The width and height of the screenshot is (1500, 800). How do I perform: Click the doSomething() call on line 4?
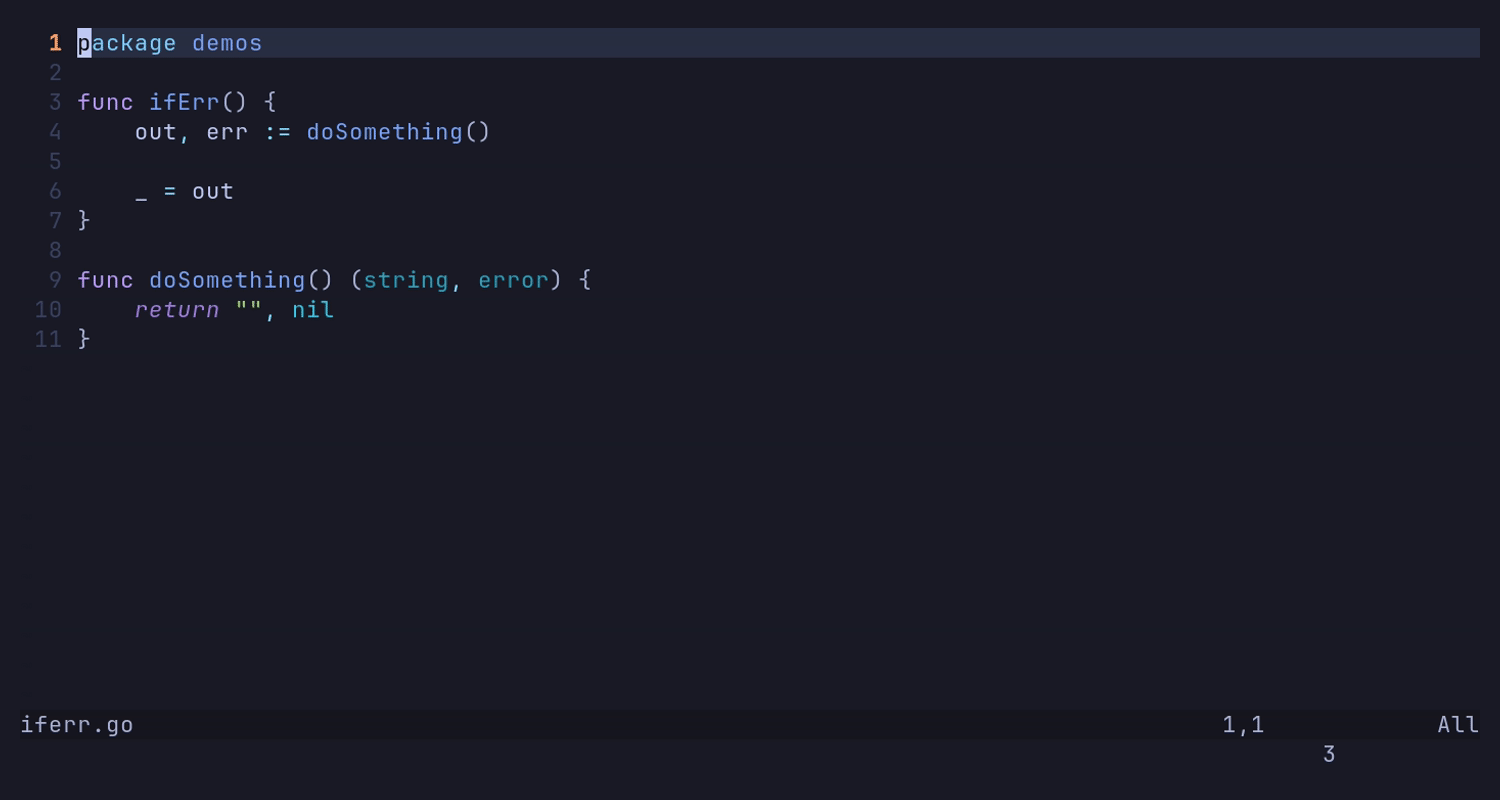click(x=385, y=132)
